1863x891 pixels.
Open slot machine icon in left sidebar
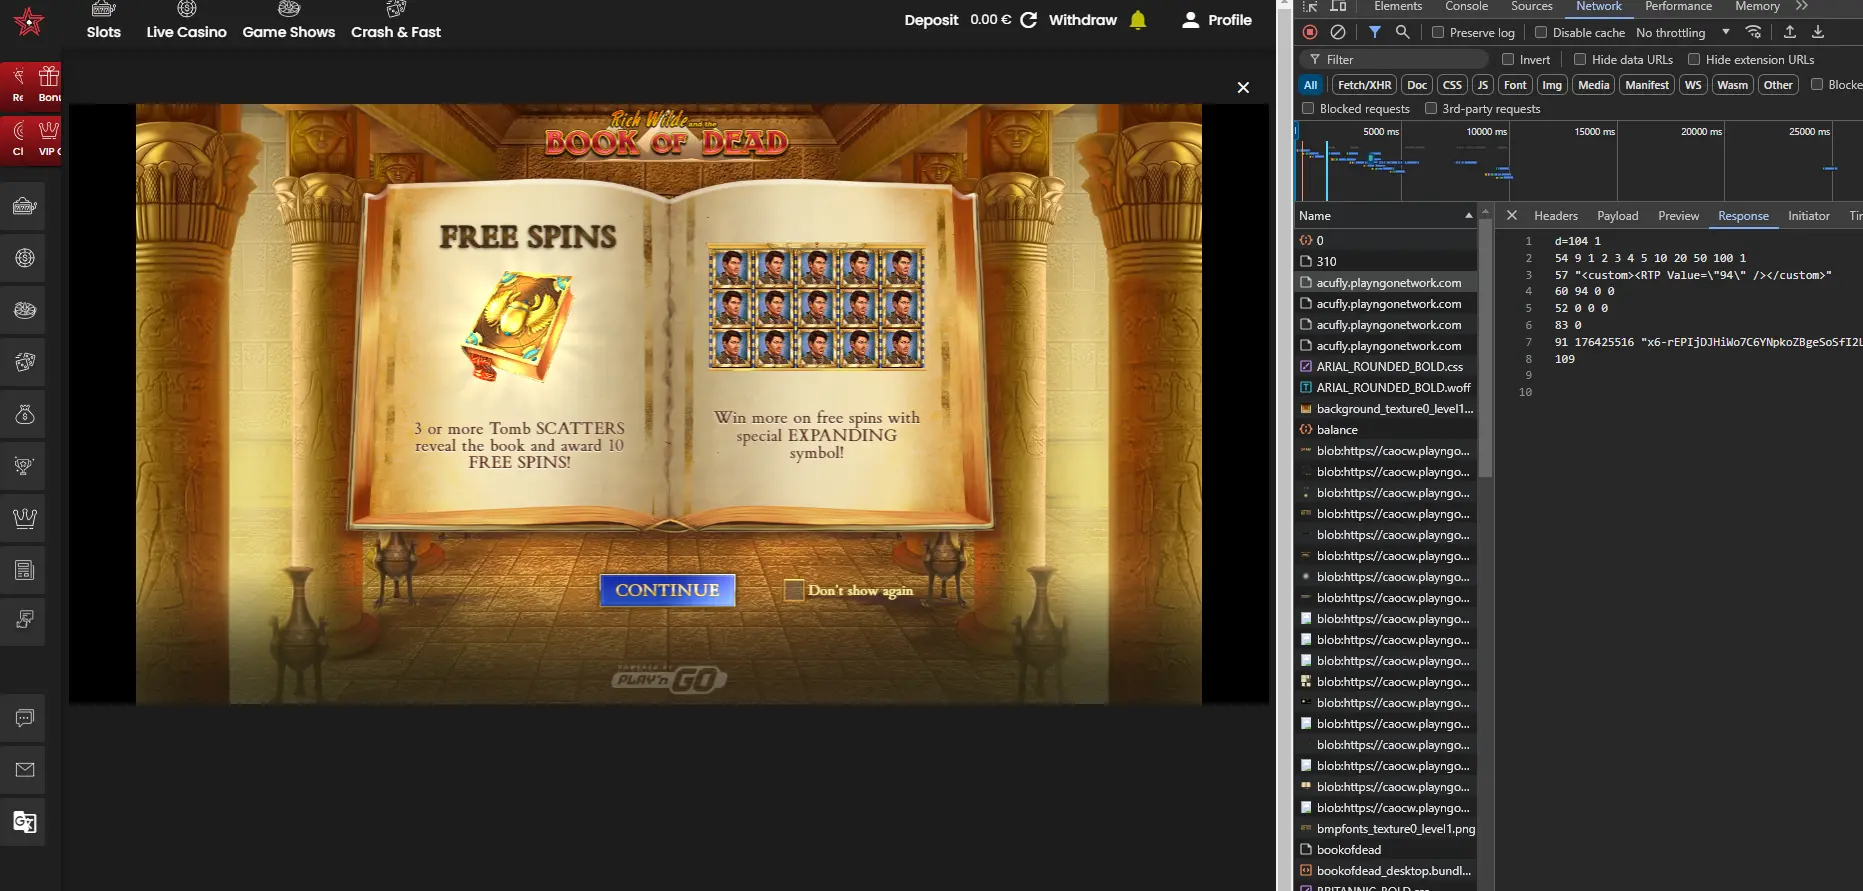click(x=24, y=206)
